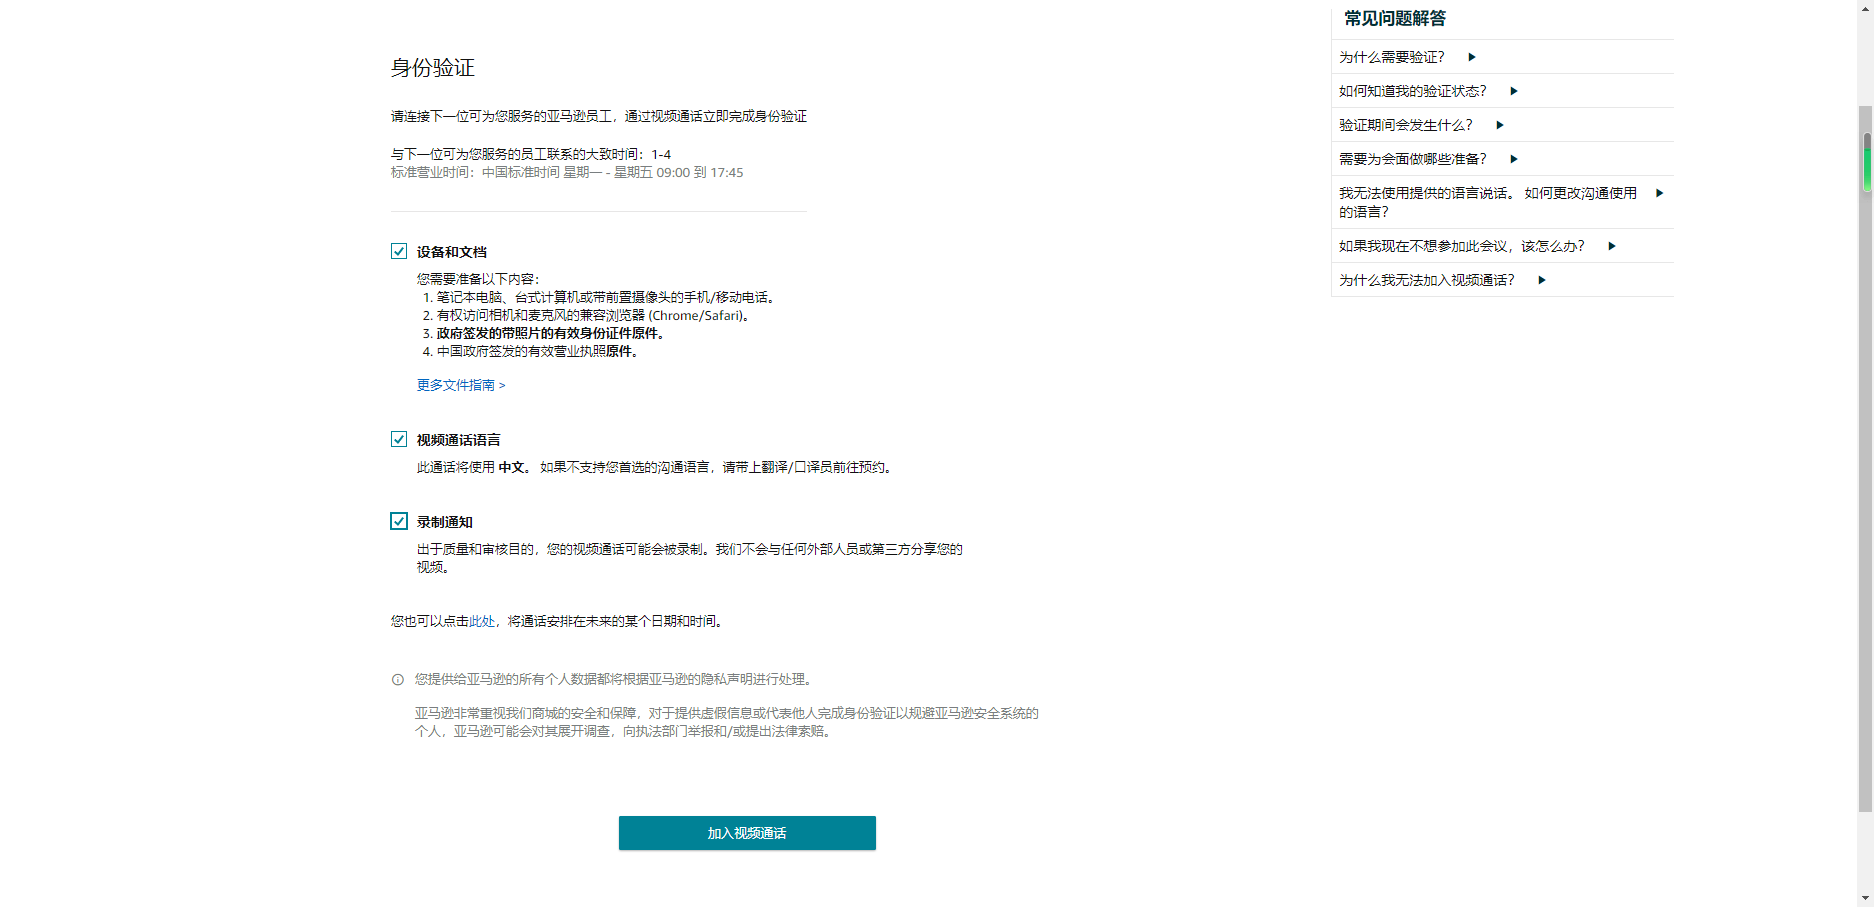Click the privacy statement sentence 您提供给亚马逊的所有个人数据
This screenshot has height=907, width=1874.
click(x=616, y=679)
